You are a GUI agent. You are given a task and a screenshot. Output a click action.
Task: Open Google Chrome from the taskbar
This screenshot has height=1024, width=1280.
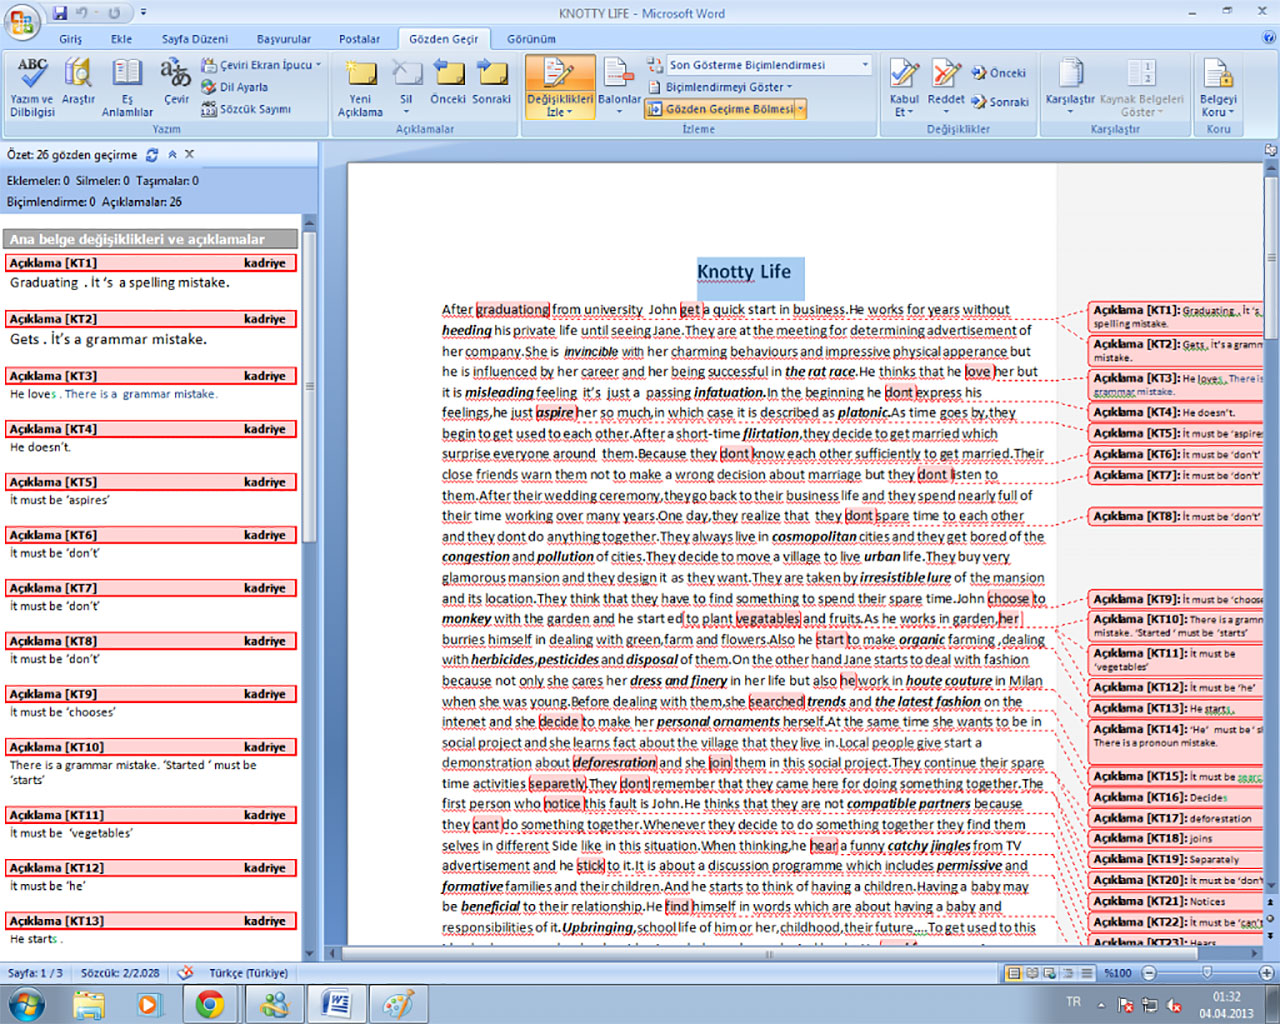point(210,1002)
